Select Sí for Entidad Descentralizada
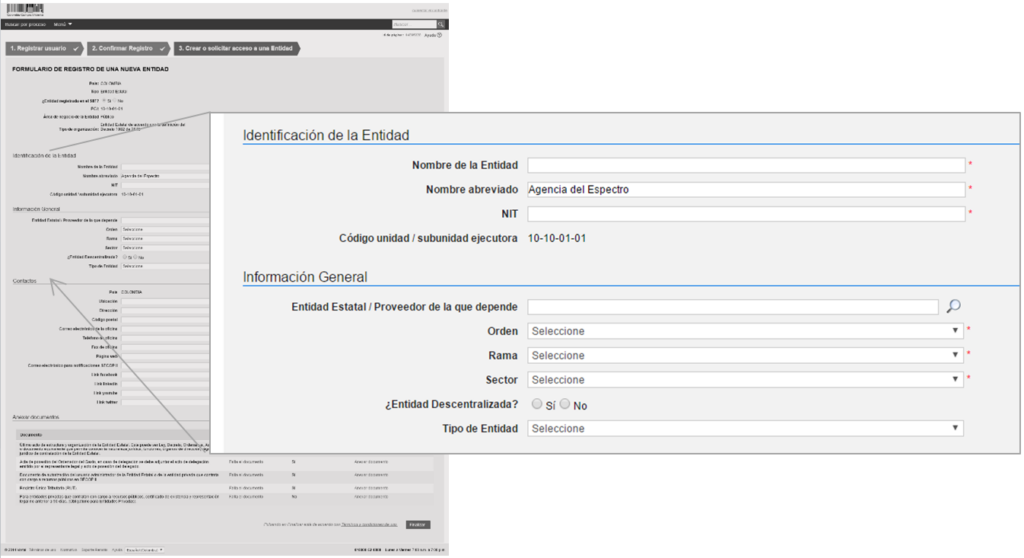 [x=538, y=404]
